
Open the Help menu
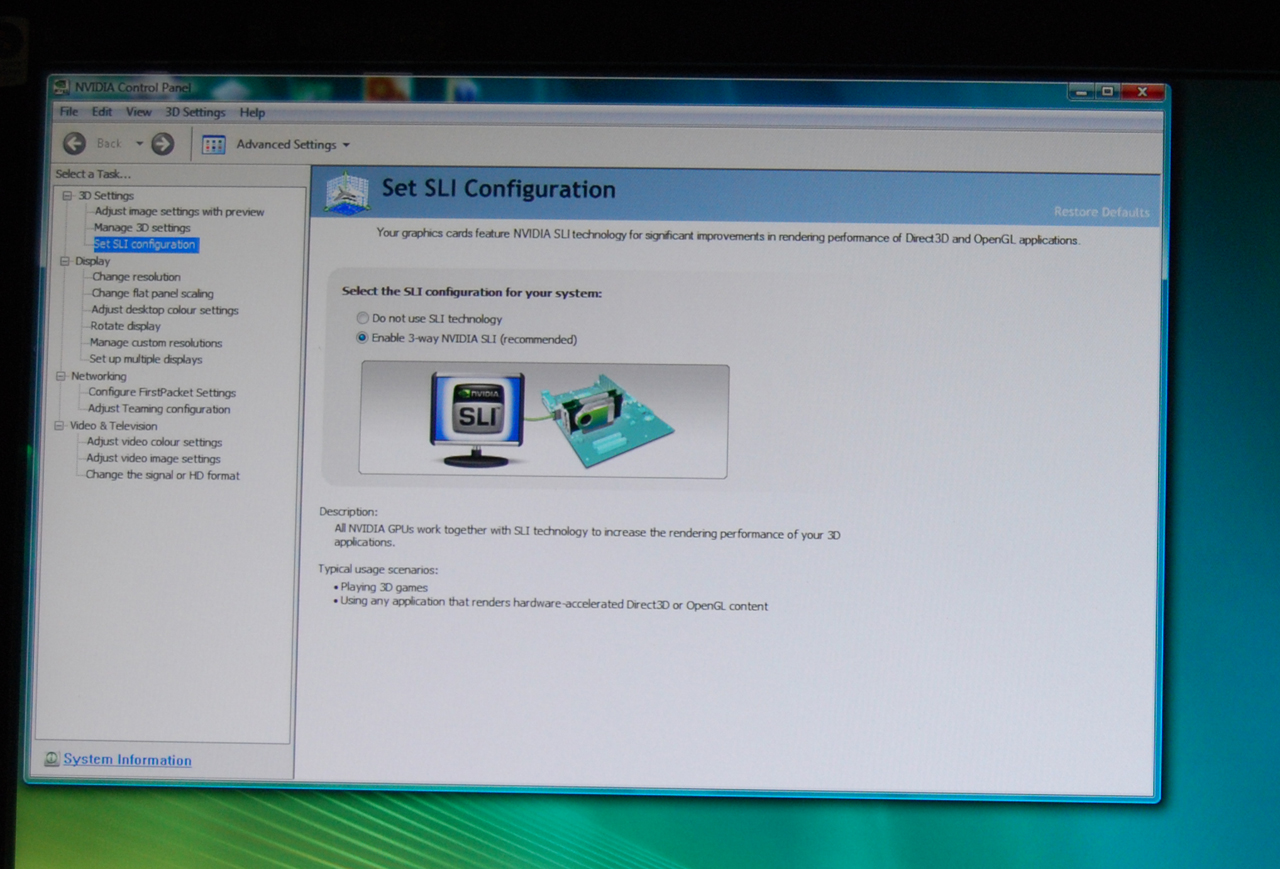pos(252,113)
